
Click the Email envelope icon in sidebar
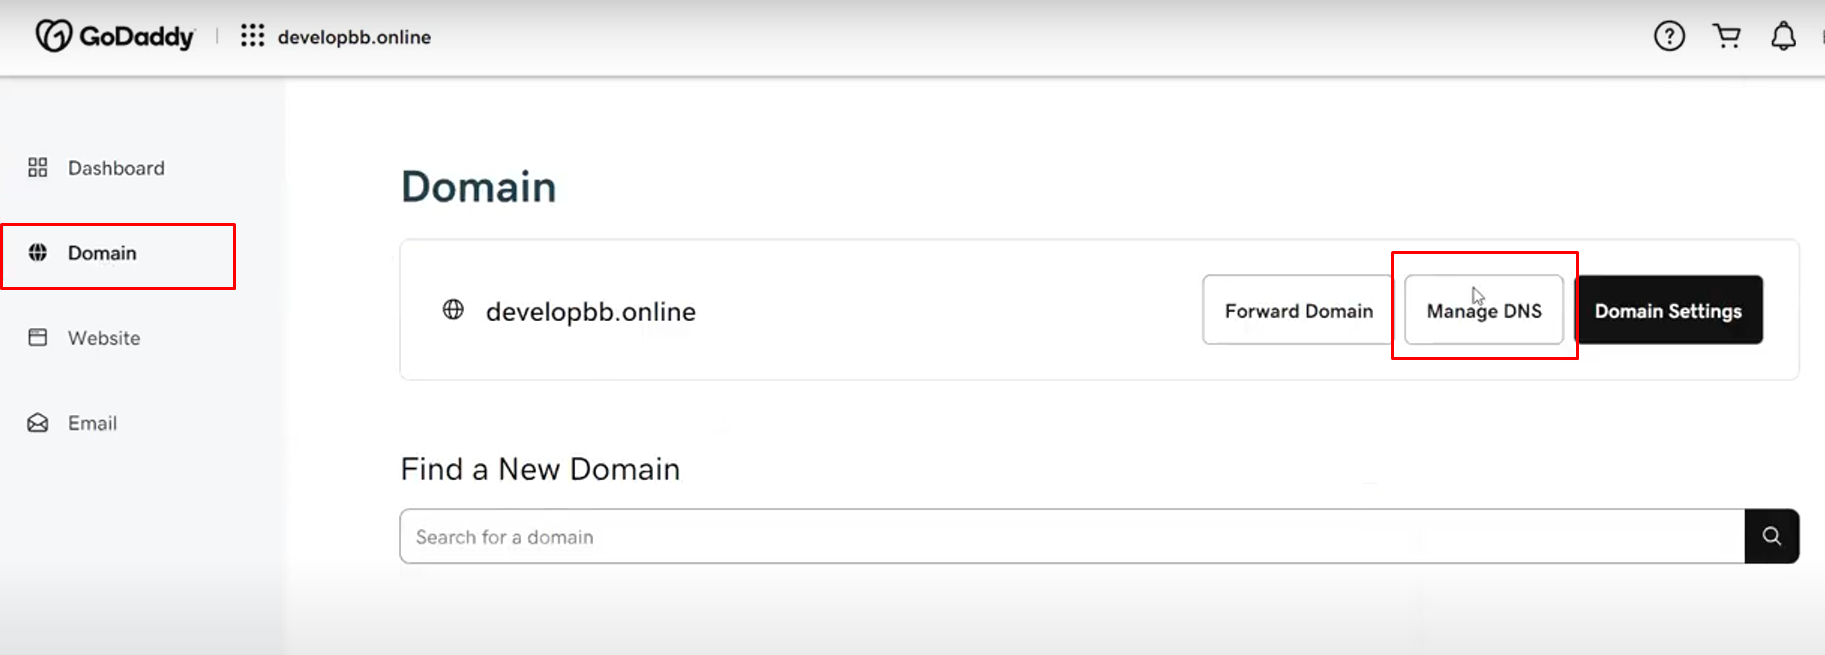(x=38, y=423)
